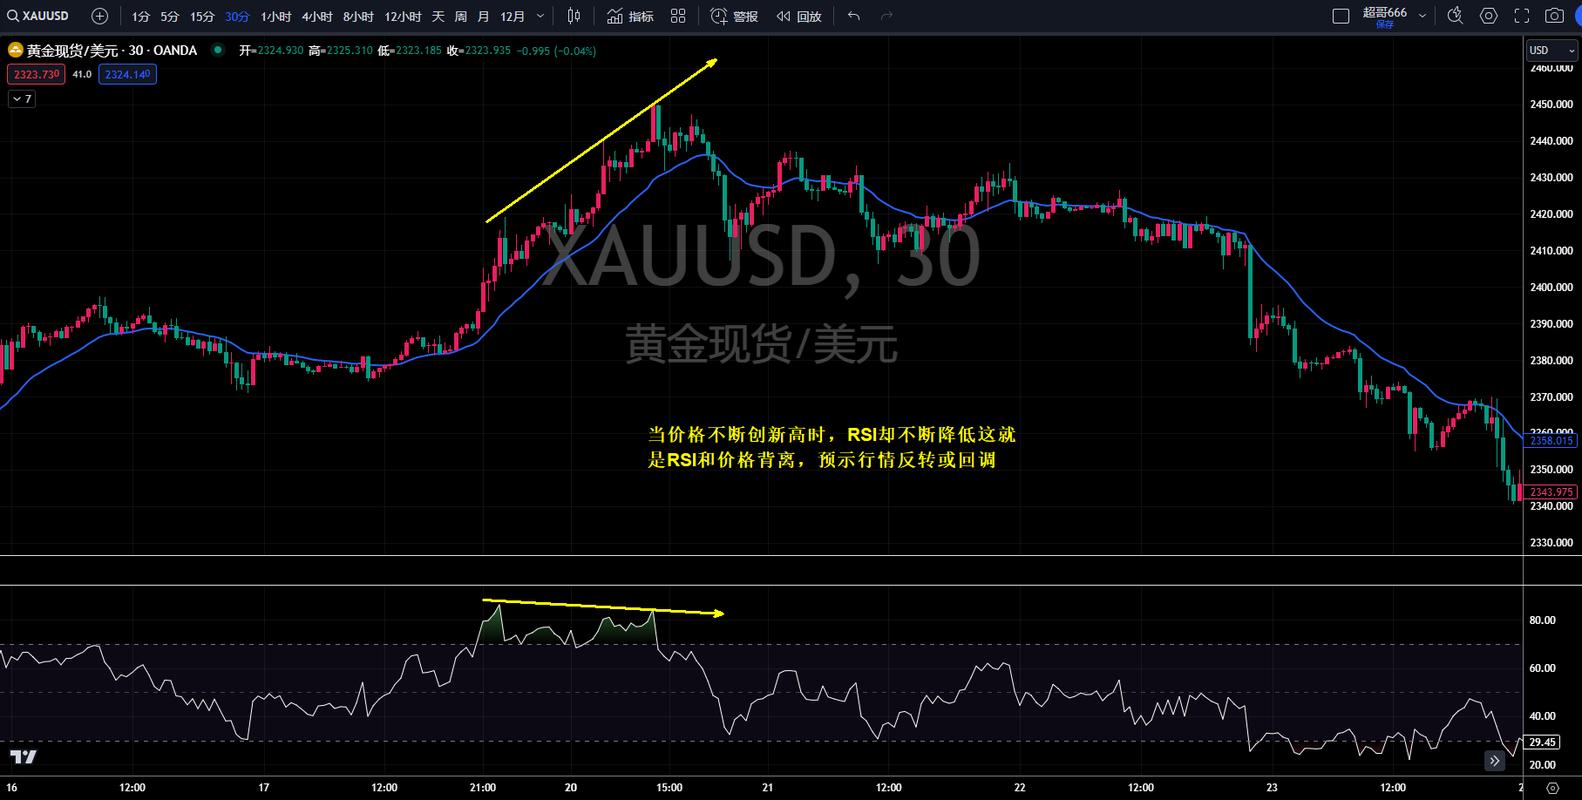Open the layout selection square icon

pos(1341,16)
